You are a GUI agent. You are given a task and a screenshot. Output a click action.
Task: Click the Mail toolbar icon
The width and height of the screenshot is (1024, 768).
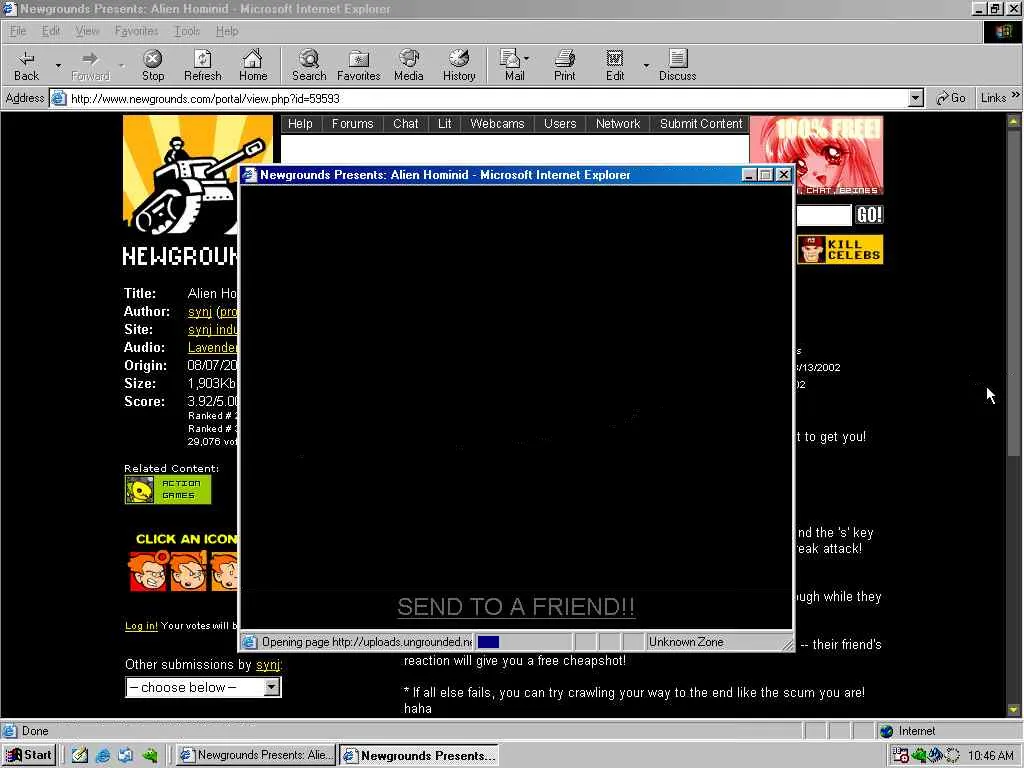pos(514,65)
